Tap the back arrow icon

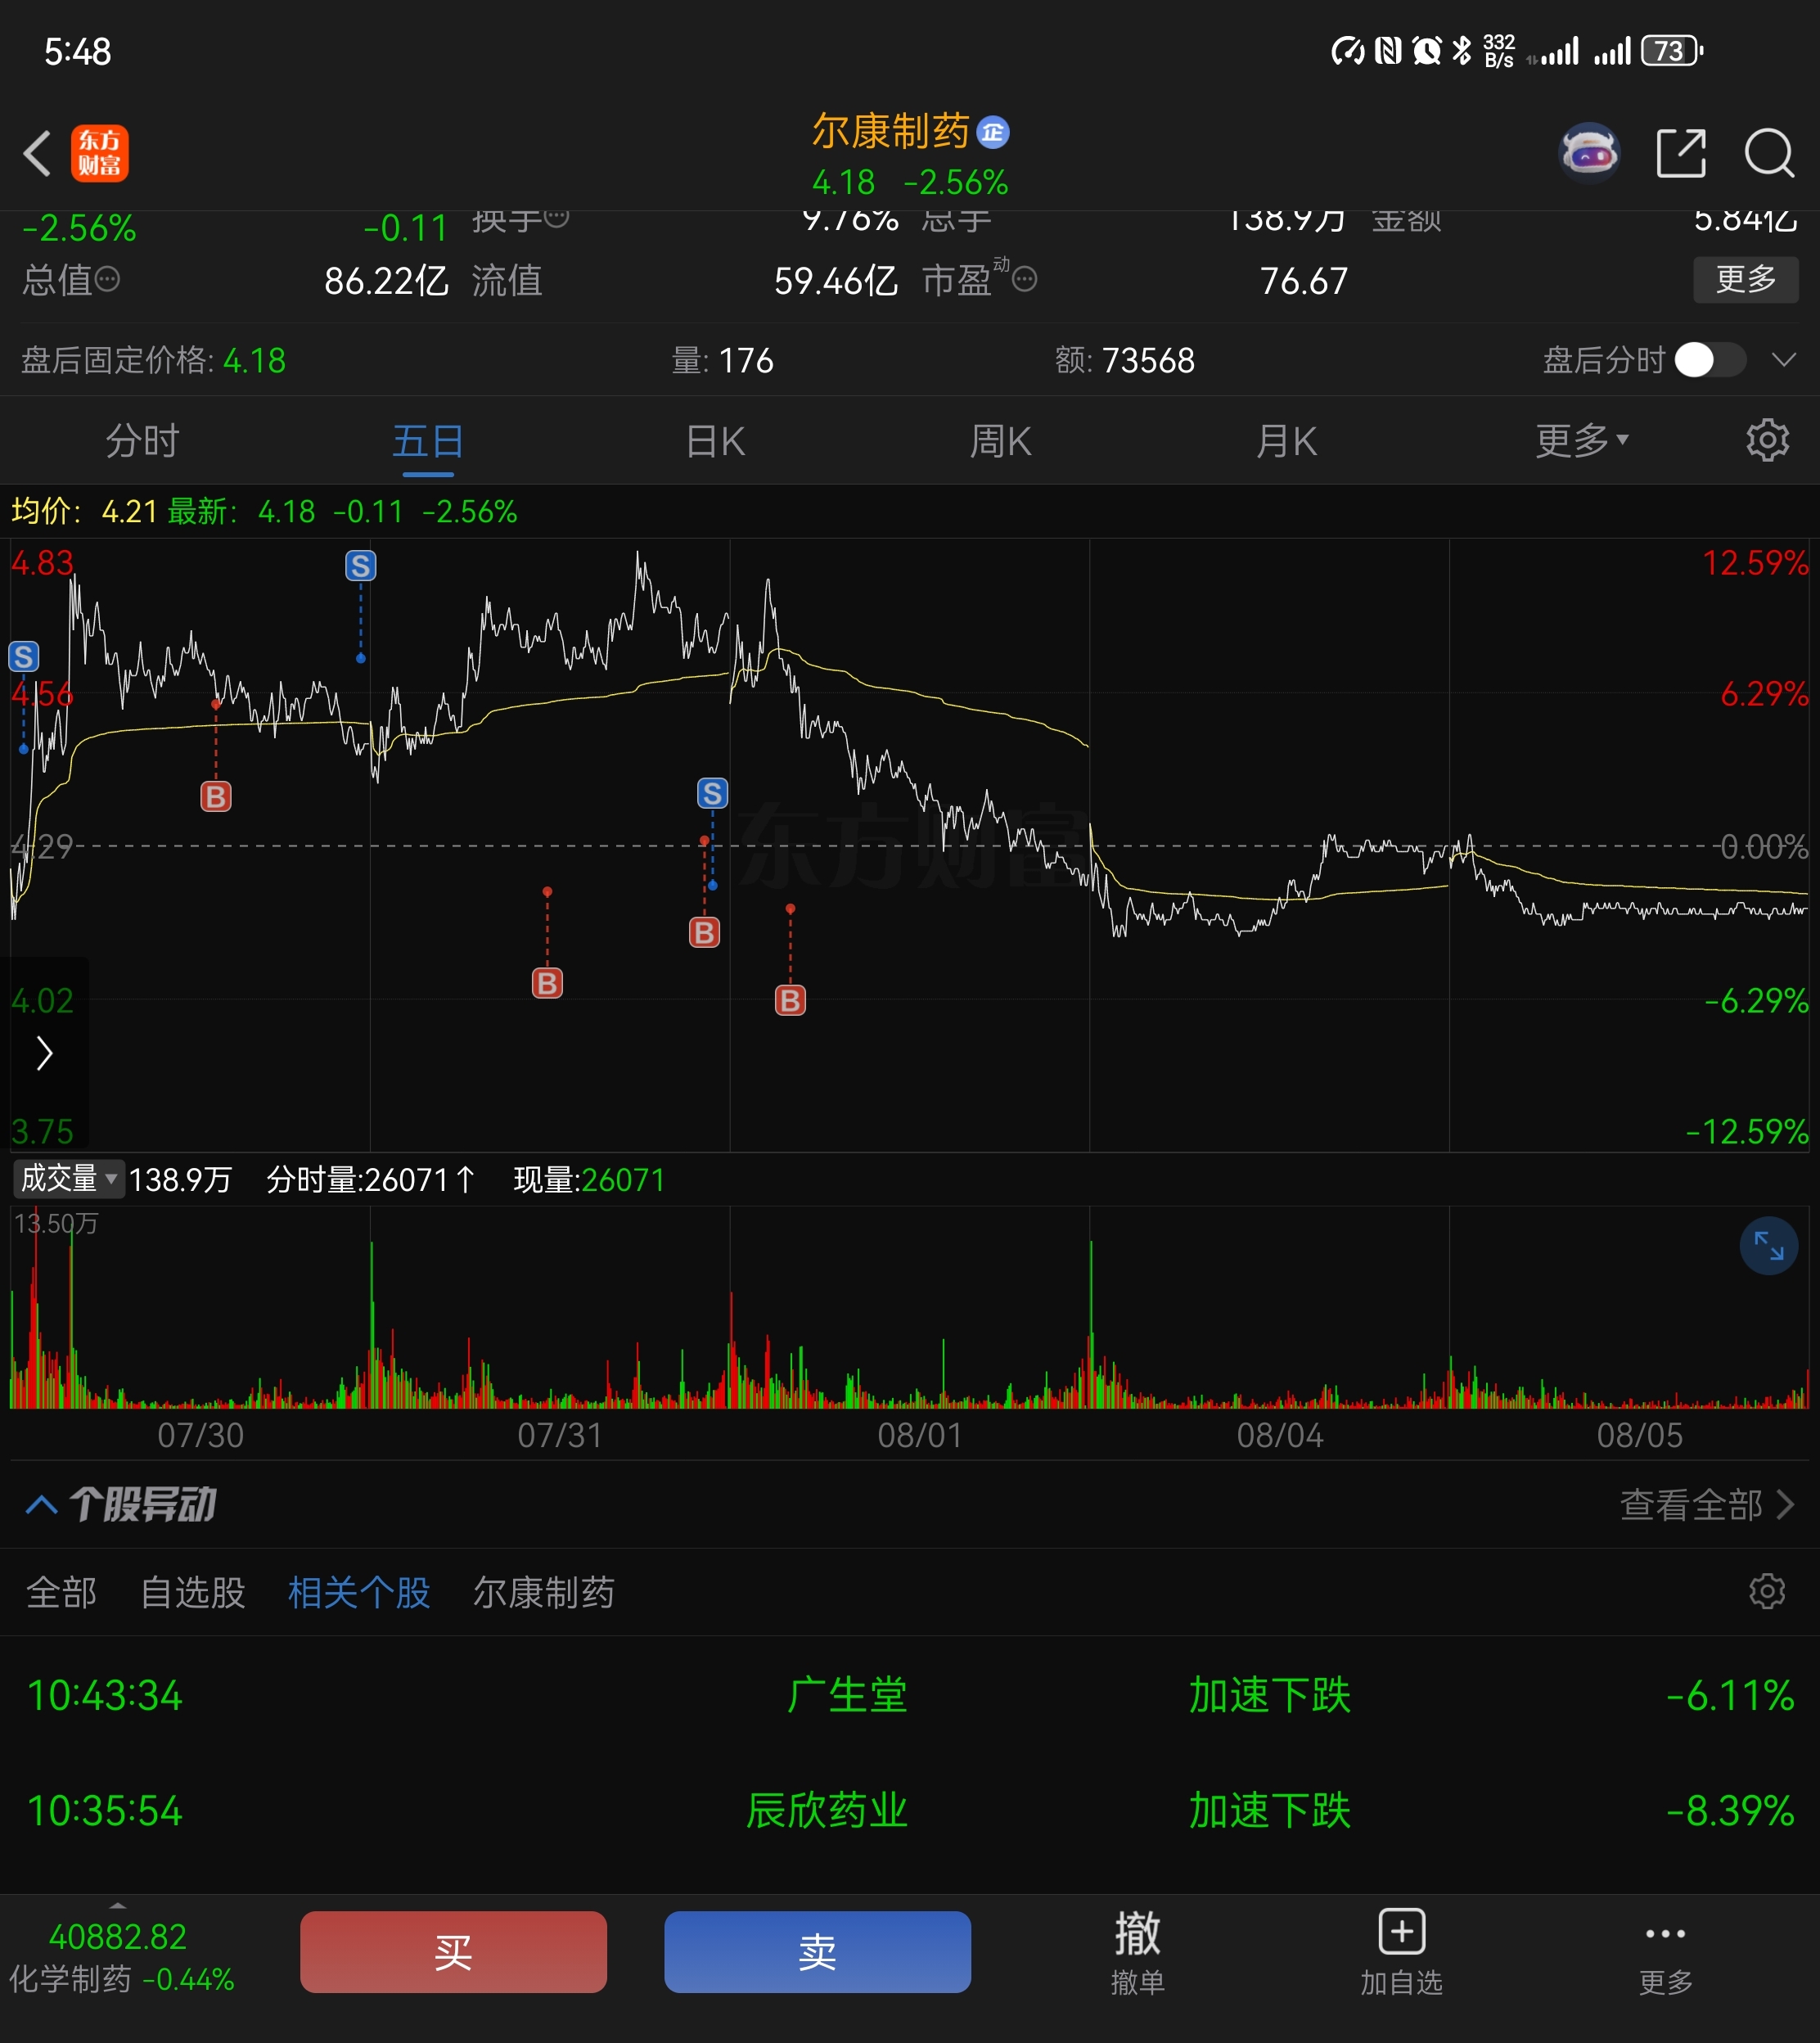pyautogui.click(x=37, y=154)
